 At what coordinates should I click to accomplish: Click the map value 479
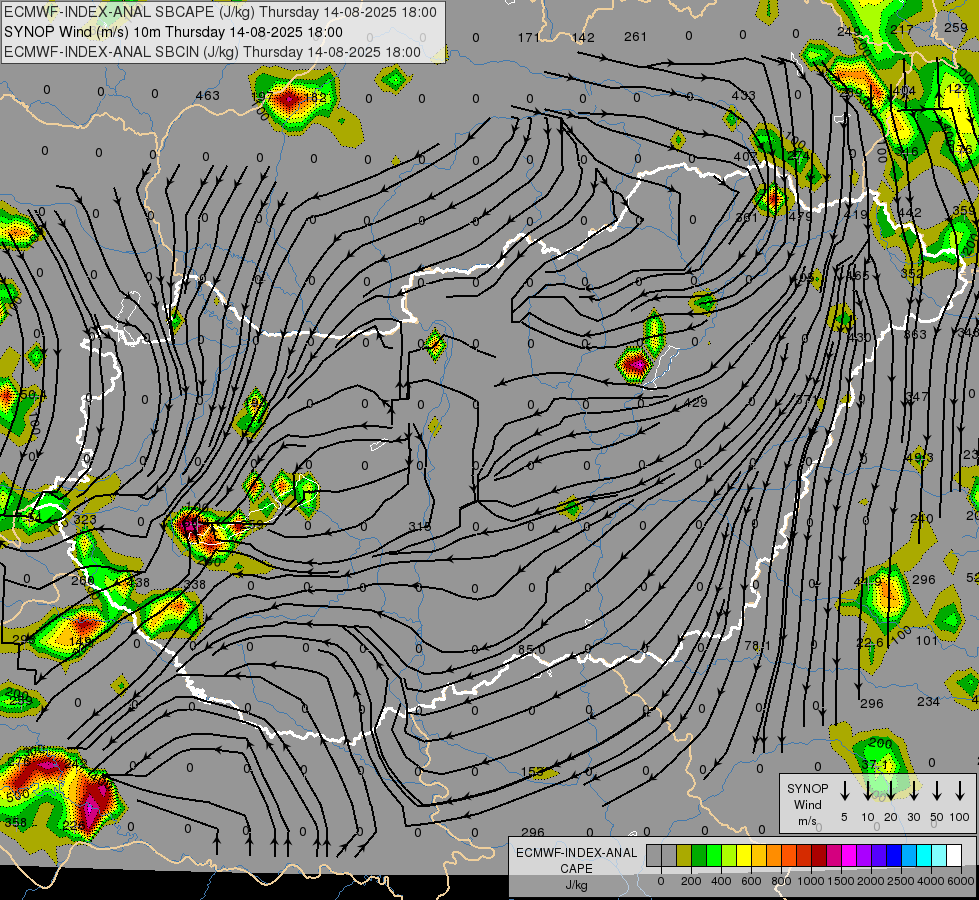[x=800, y=216]
